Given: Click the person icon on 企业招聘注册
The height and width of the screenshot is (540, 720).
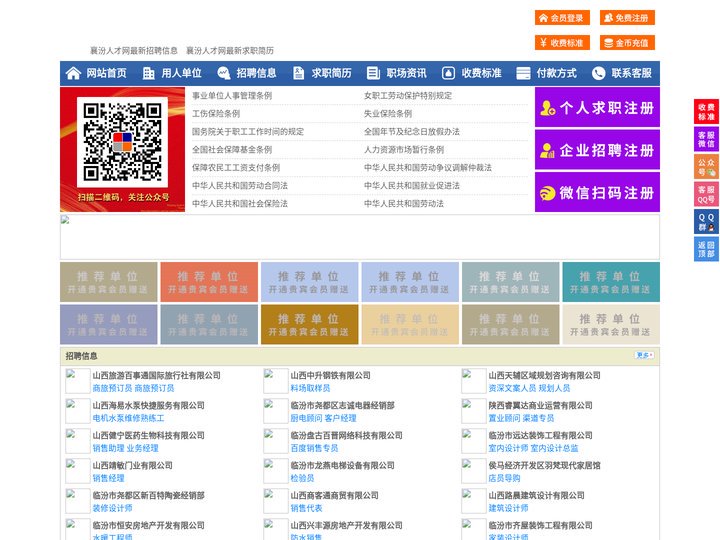Looking at the screenshot, I should (x=547, y=150).
